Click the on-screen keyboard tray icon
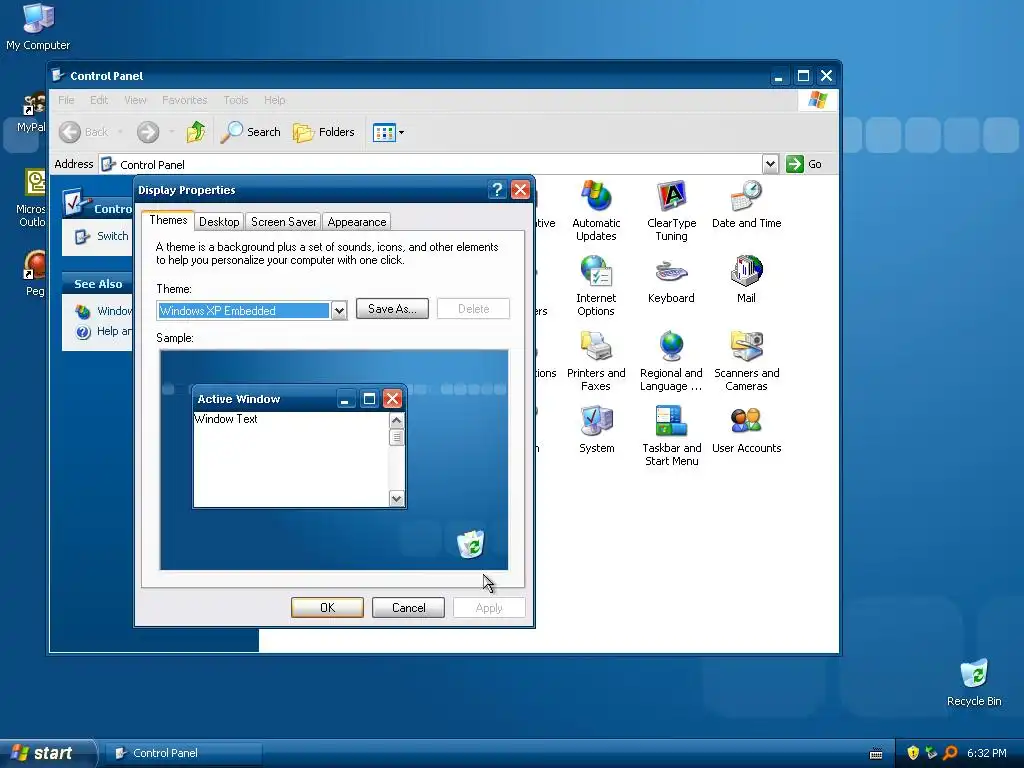The width and height of the screenshot is (1024, 768). pos(876,754)
